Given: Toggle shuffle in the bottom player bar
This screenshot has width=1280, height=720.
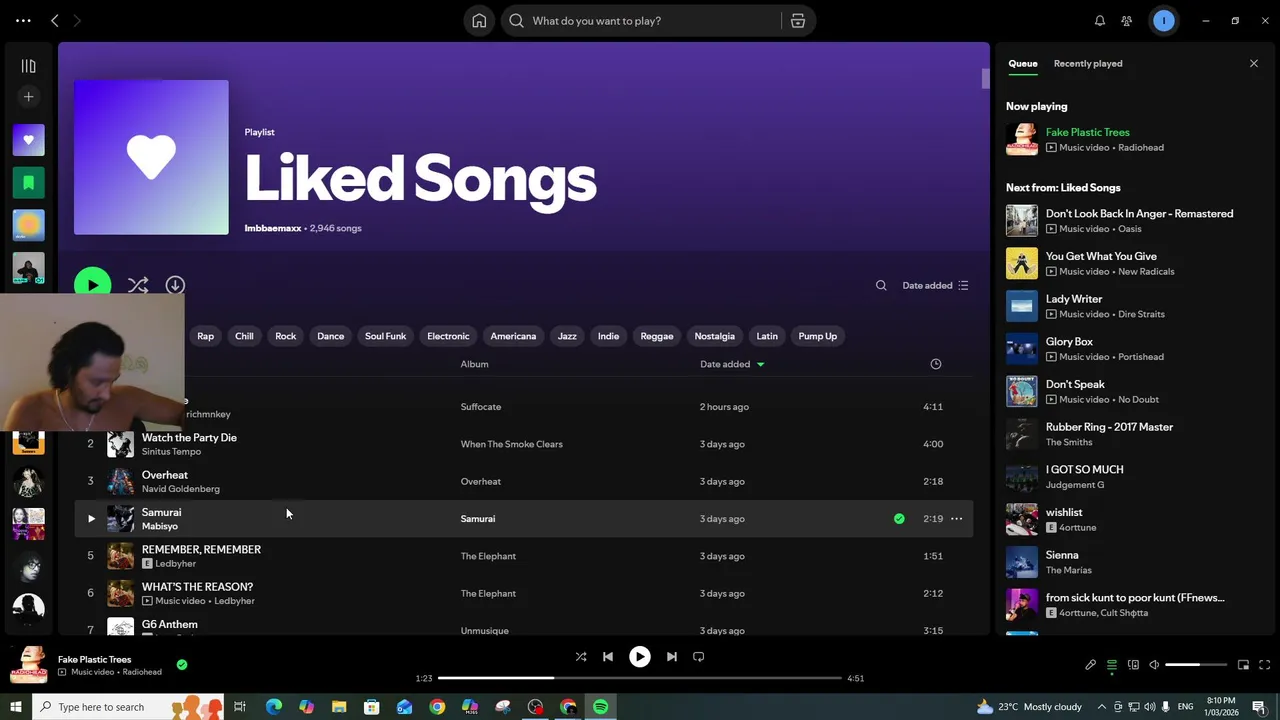Looking at the screenshot, I should tap(581, 657).
